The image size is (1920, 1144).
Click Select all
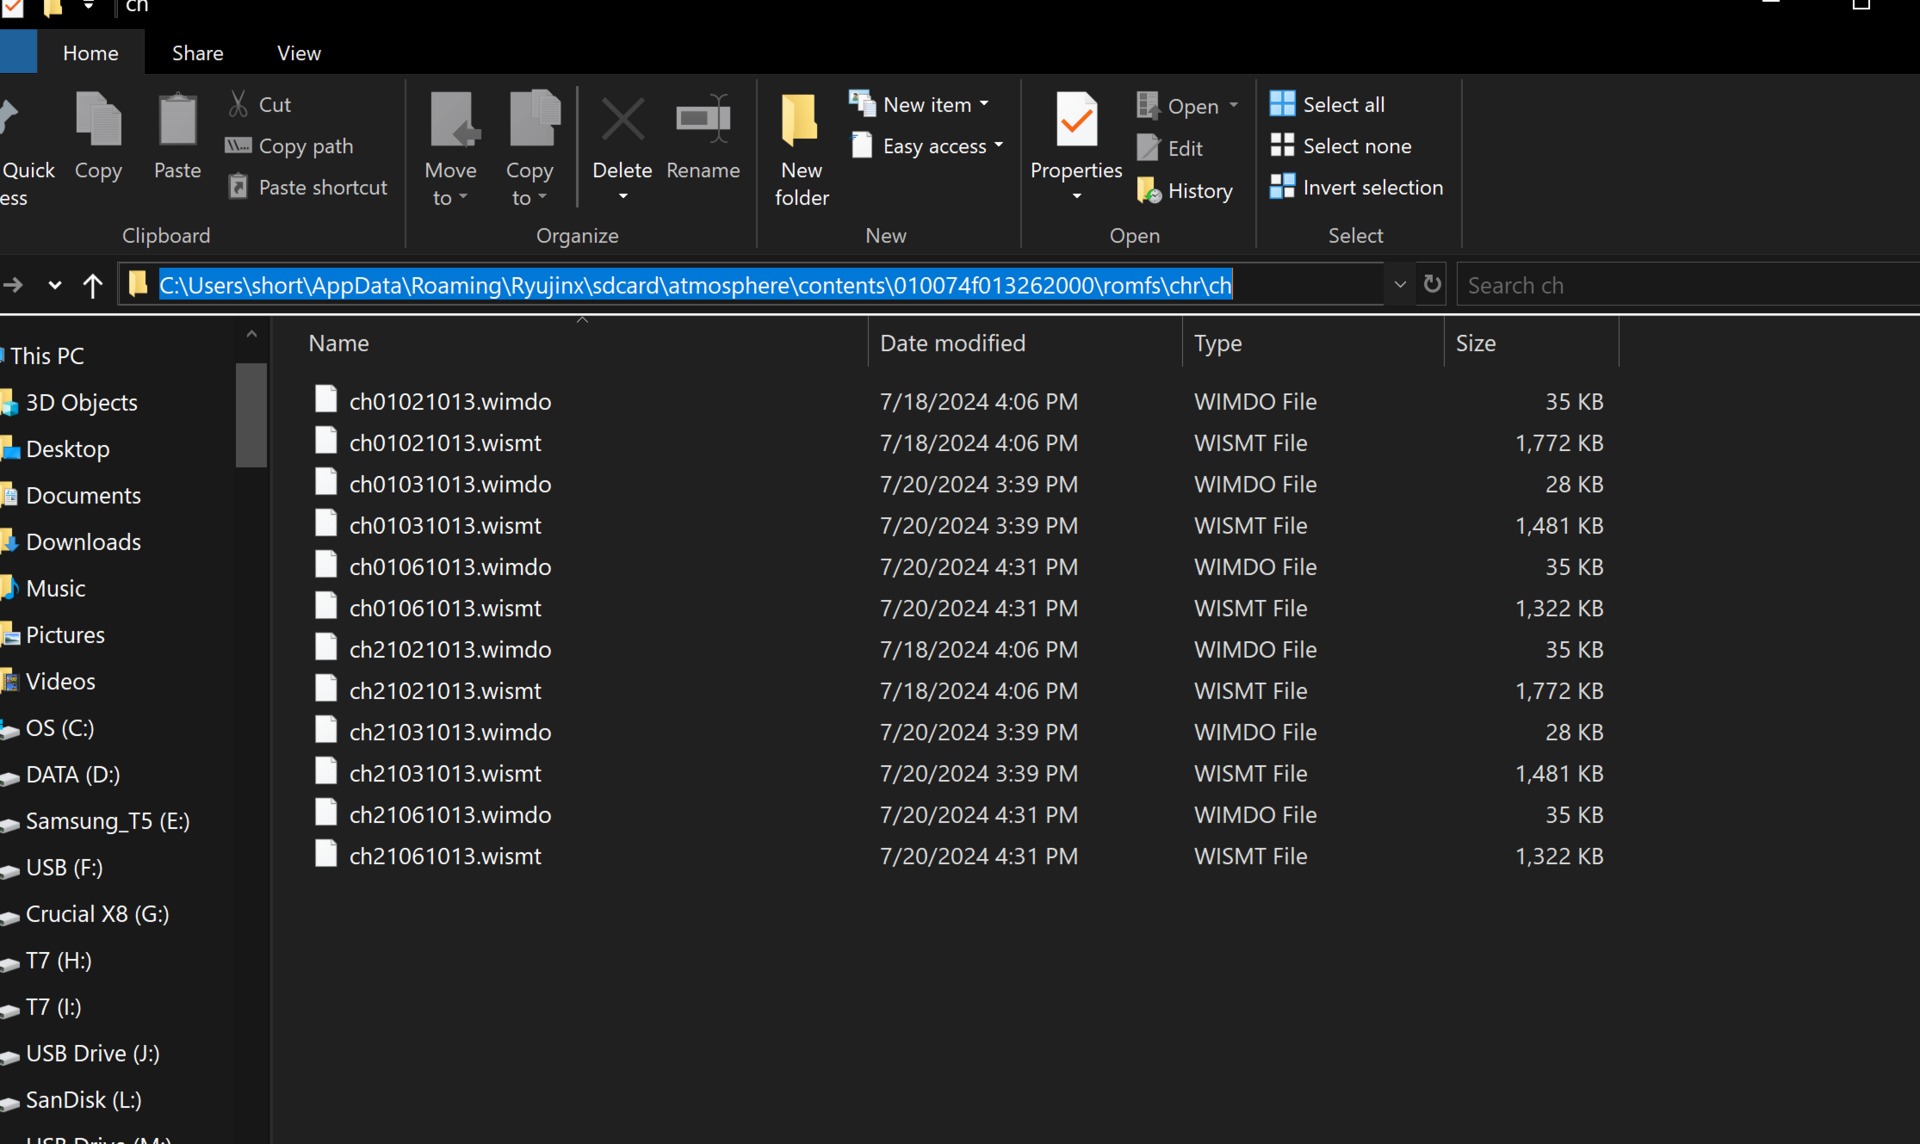click(1327, 104)
